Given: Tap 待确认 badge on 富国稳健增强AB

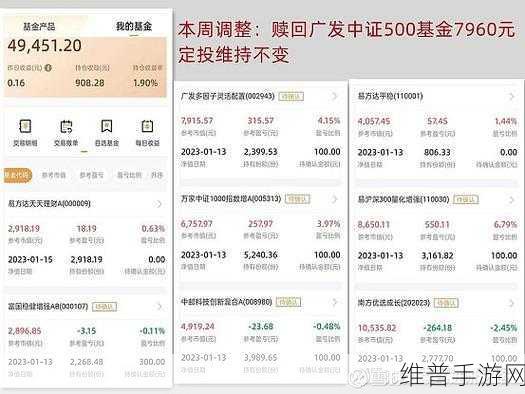Looking at the screenshot, I should point(104,307).
